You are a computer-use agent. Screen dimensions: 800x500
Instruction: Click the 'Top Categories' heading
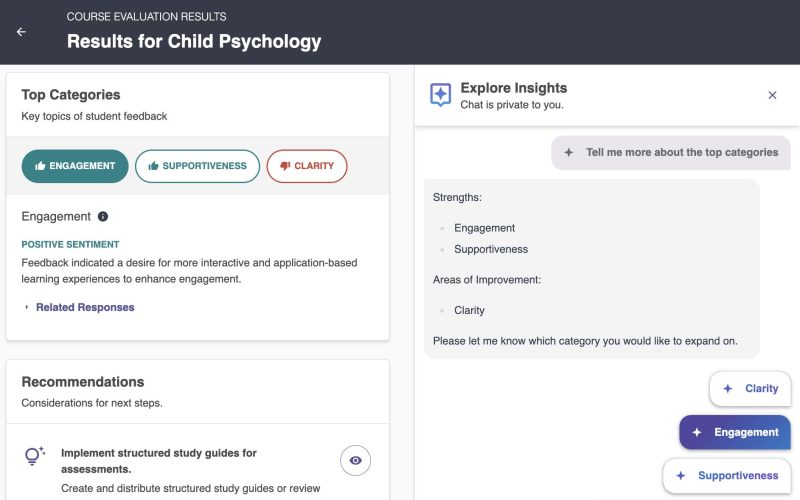point(71,94)
